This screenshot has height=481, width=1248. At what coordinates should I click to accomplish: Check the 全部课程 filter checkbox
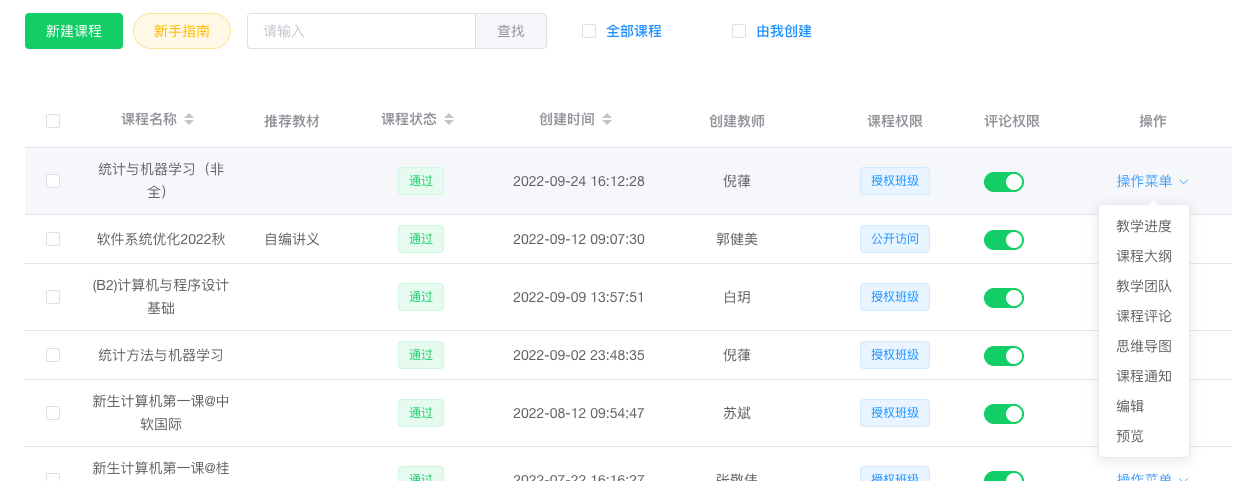click(x=589, y=31)
